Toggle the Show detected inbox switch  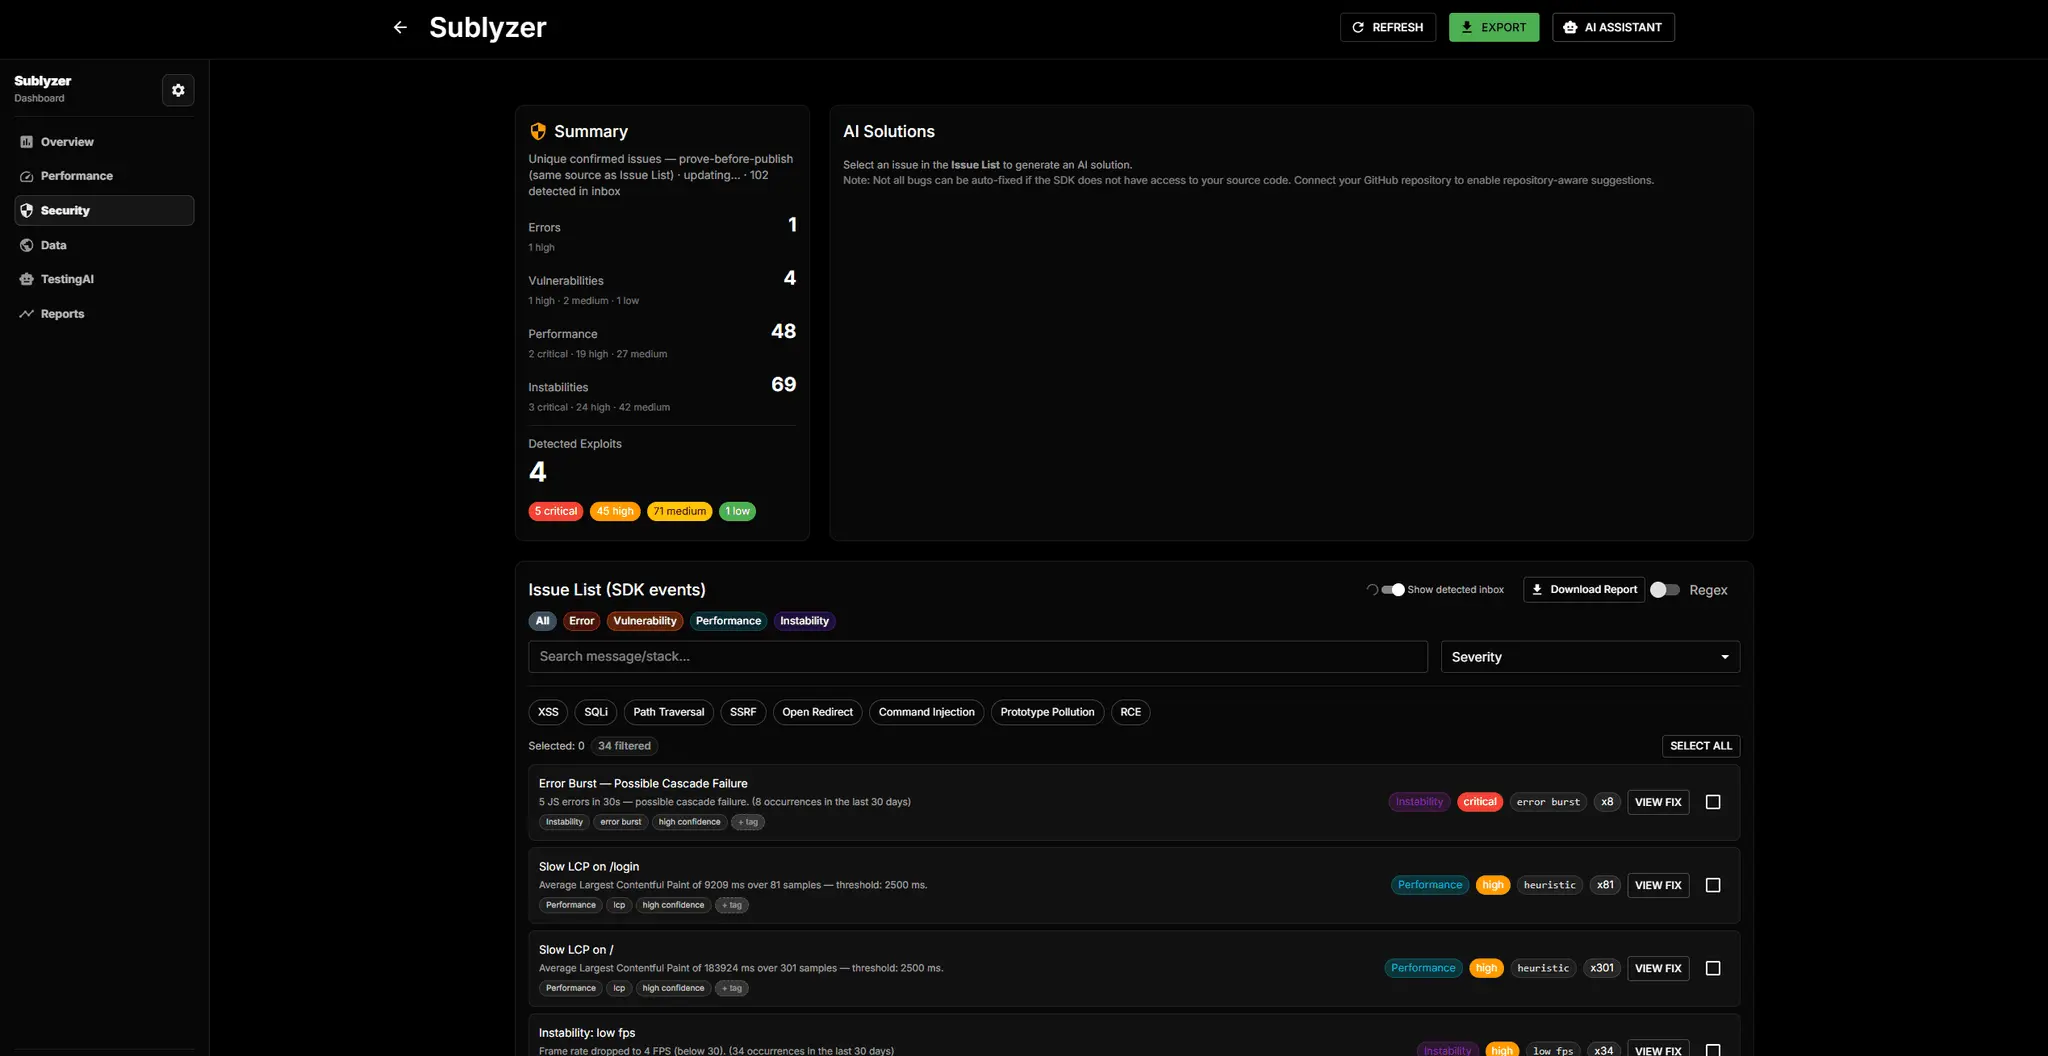click(x=1393, y=590)
